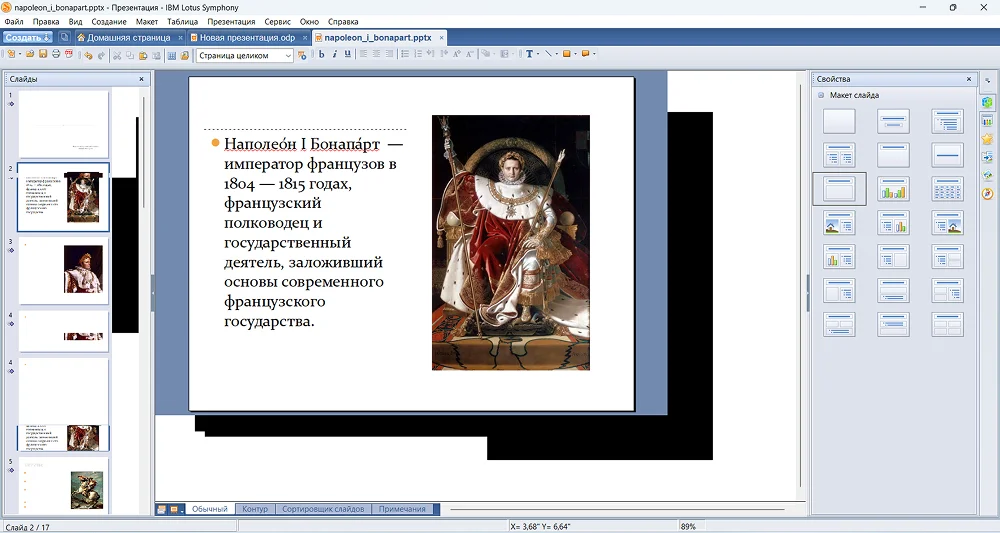This screenshot has width=1000, height=533.
Task: Select the callout shape tool
Action: (585, 55)
